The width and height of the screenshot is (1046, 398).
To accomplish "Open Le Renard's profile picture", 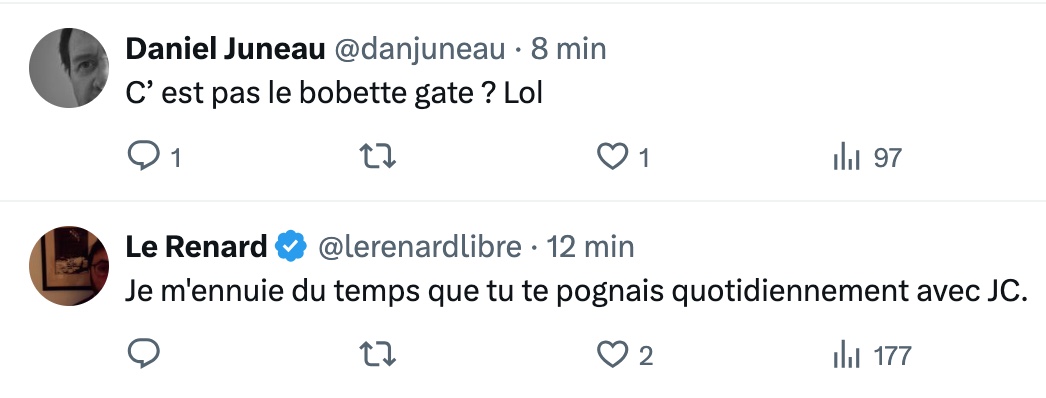I will click(x=69, y=265).
